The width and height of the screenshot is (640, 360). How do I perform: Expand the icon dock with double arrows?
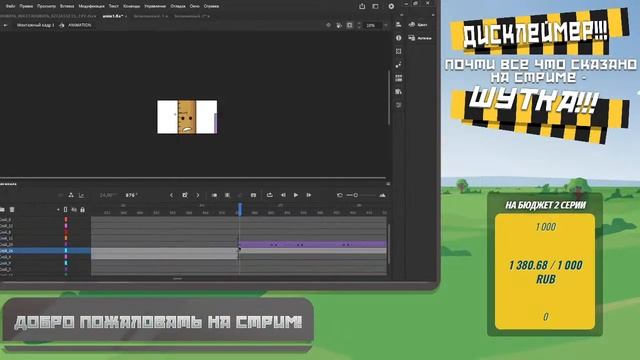pyautogui.click(x=402, y=15)
